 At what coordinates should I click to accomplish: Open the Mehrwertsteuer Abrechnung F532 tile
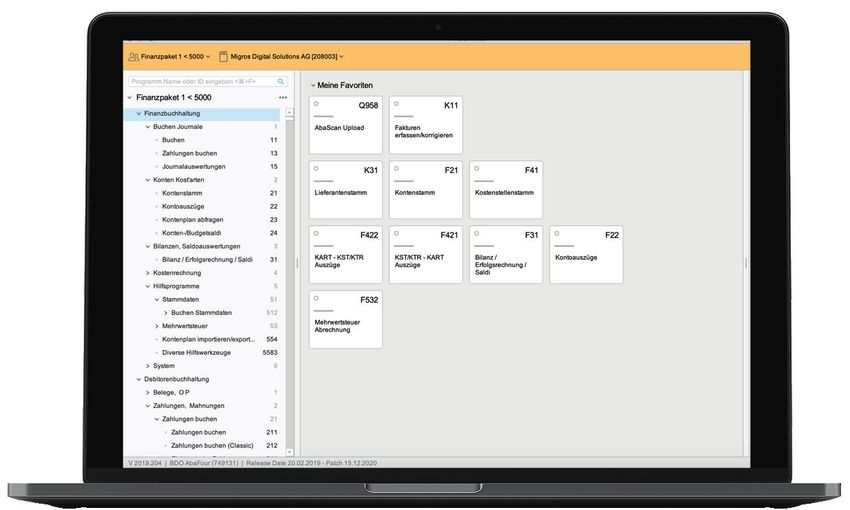click(x=345, y=319)
